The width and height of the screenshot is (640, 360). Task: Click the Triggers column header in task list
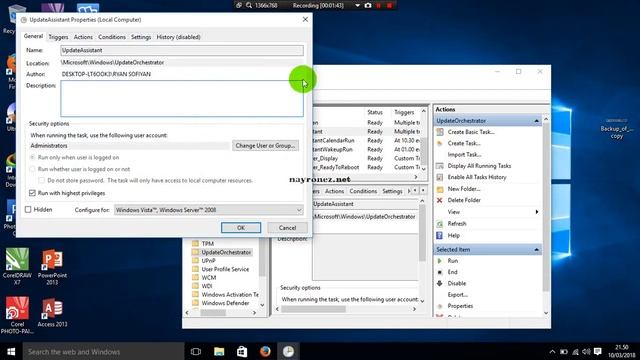tap(404, 112)
